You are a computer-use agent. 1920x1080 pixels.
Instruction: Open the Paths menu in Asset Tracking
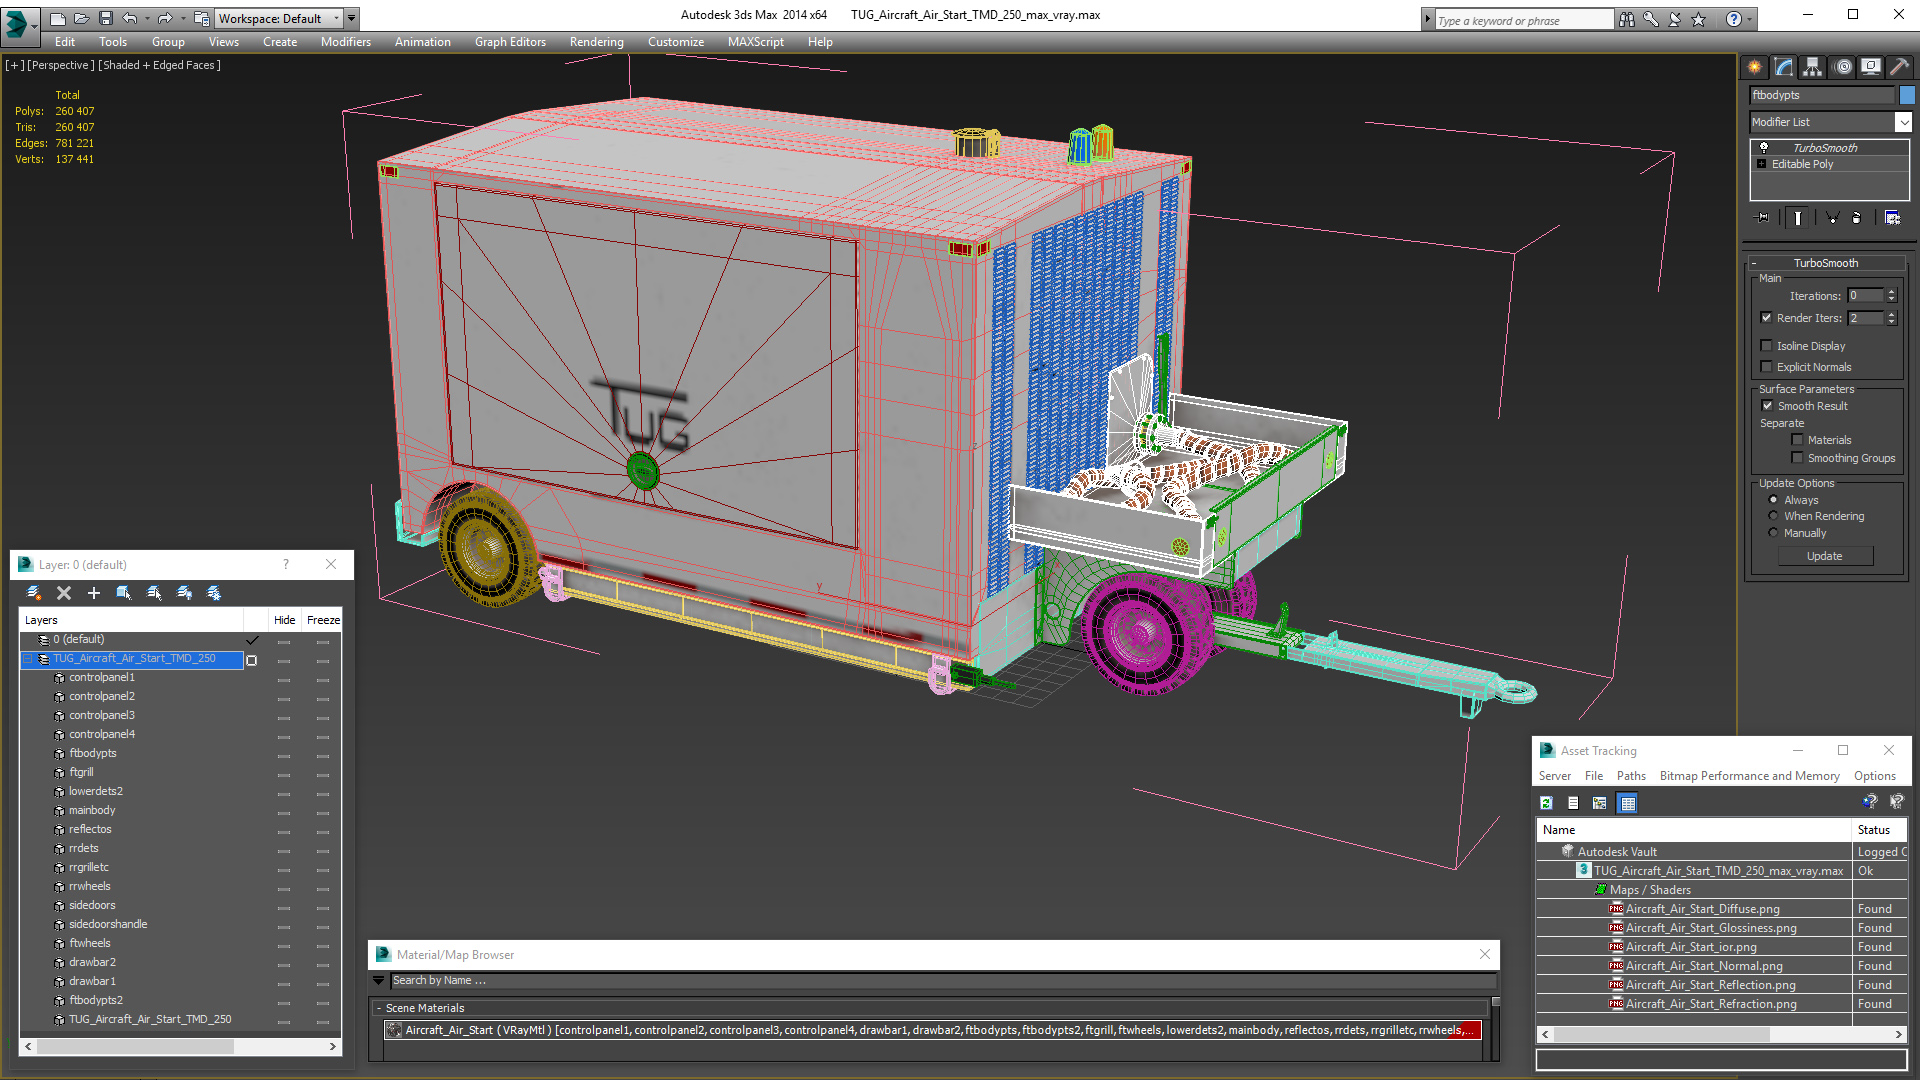pyautogui.click(x=1631, y=776)
